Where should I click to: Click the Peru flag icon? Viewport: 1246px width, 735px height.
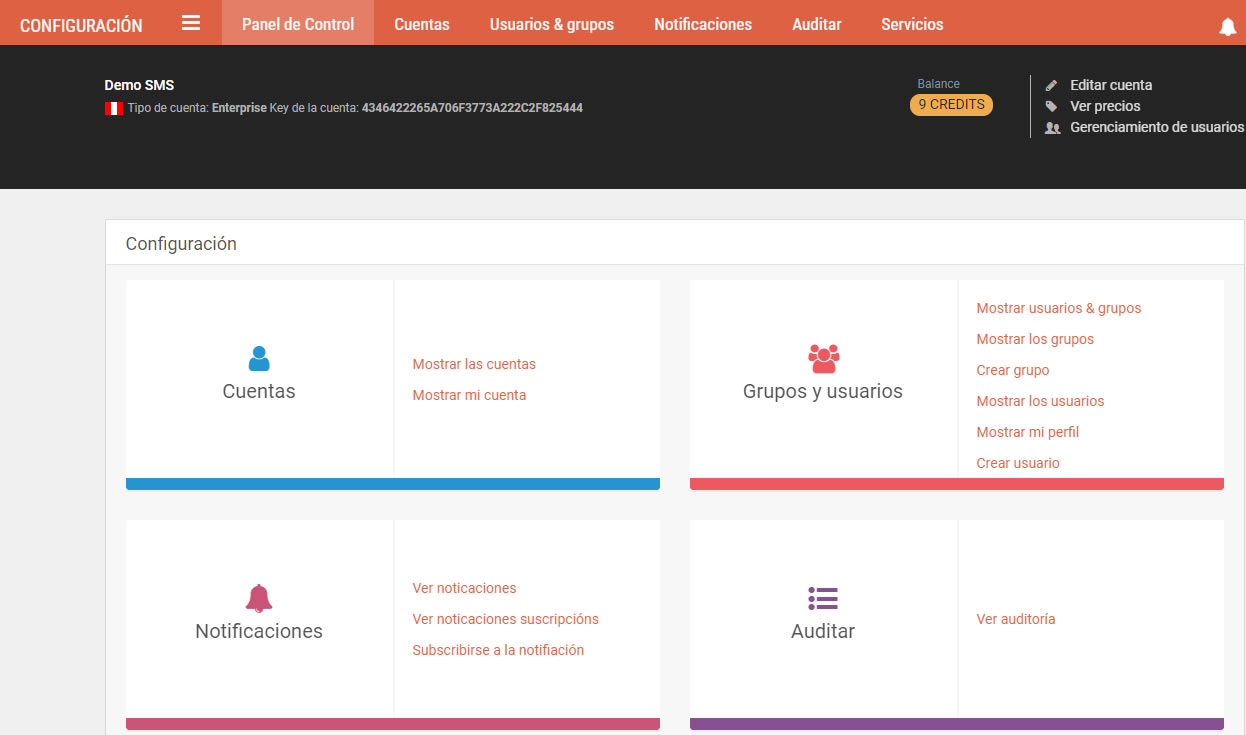coord(114,108)
